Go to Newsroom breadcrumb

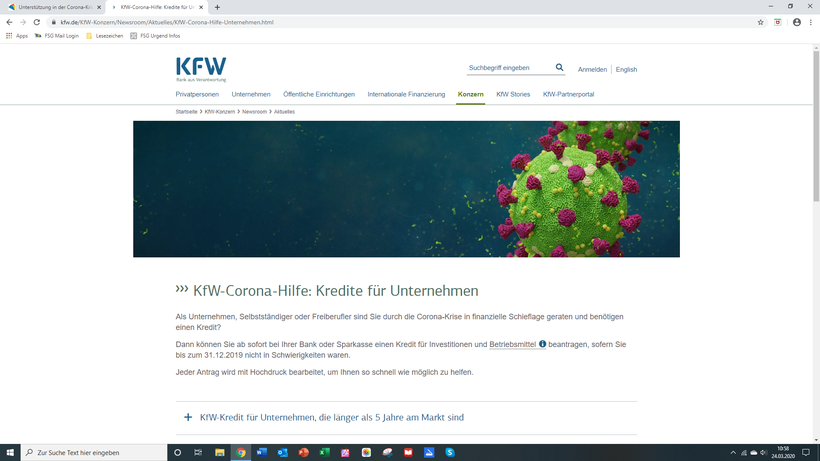(254, 112)
